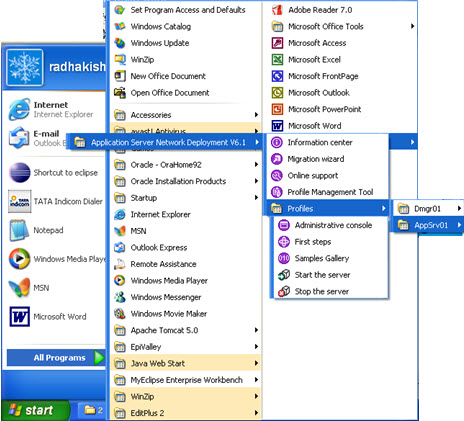Image resolution: width=464 pixels, height=421 pixels.
Task: Click the Windows start button
Action: (35, 410)
